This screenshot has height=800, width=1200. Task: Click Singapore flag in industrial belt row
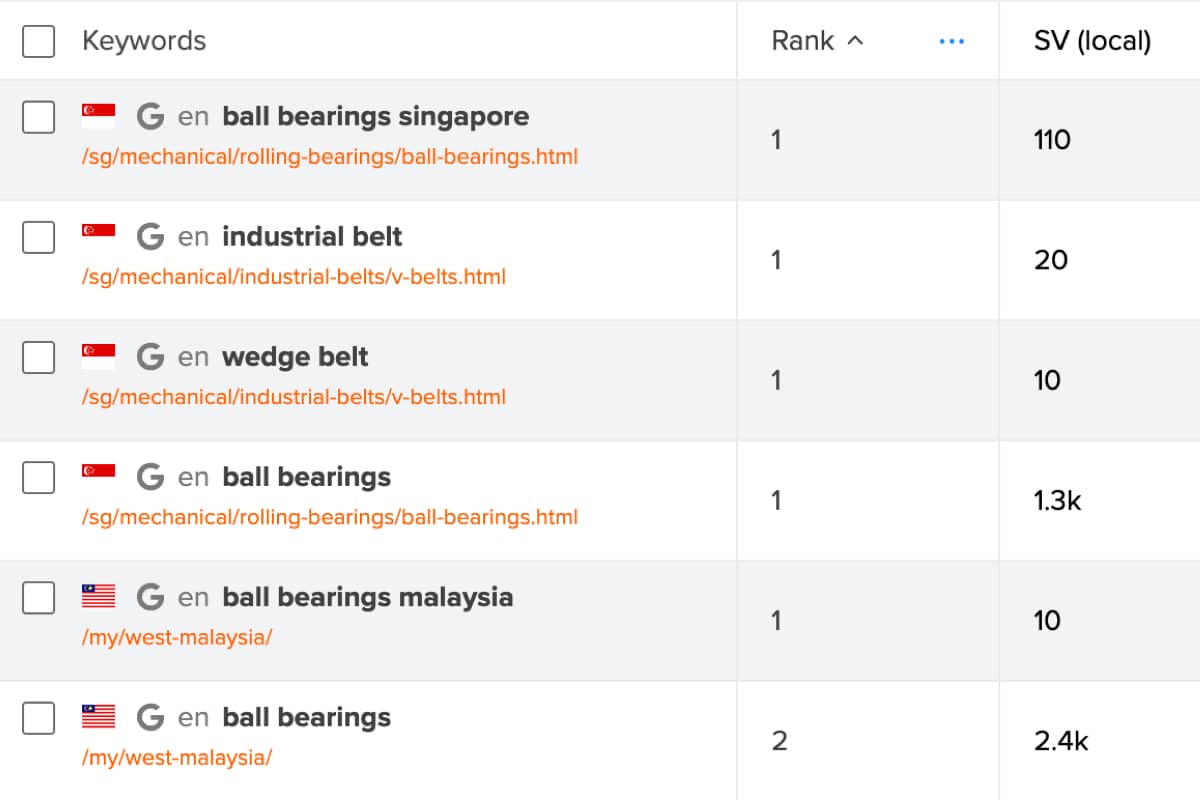click(99, 236)
